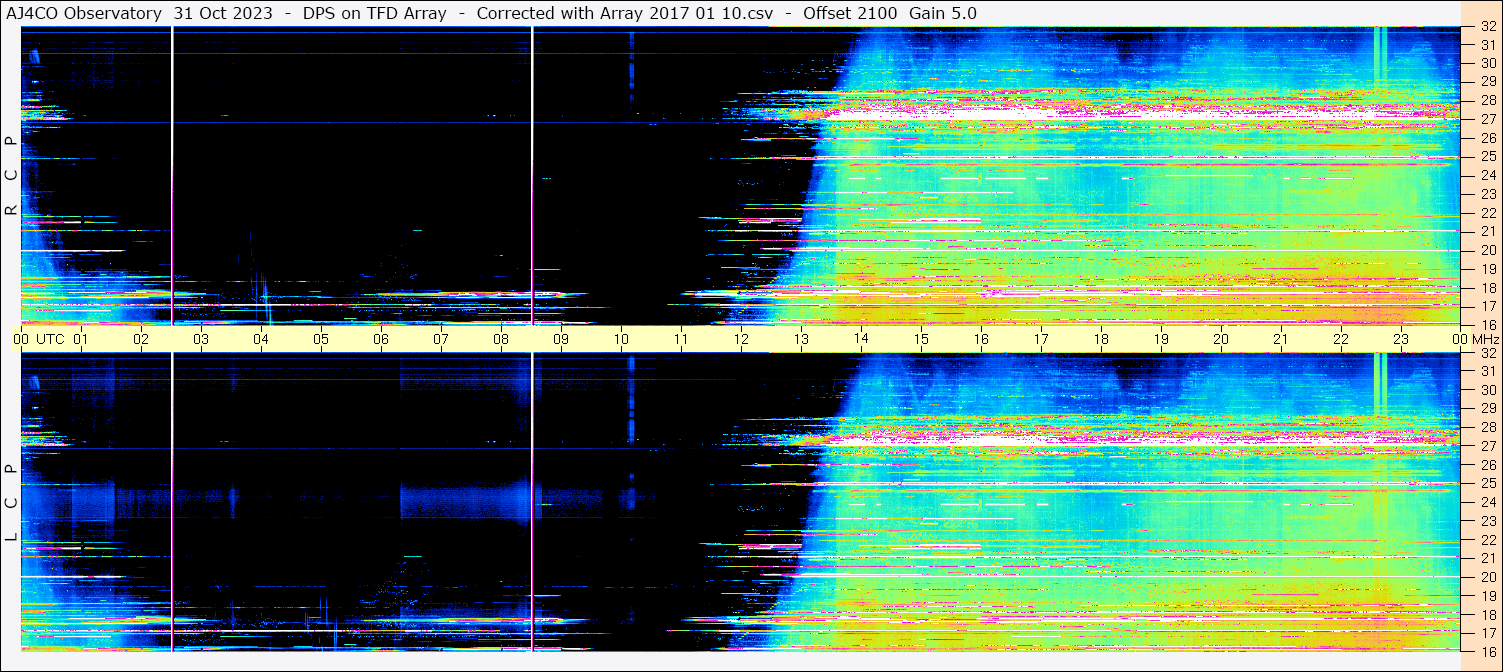Screen dimensions: 1503x672
Task: Click the LCP label beside the lower spectrogram
Action: pyautogui.click(x=11, y=503)
